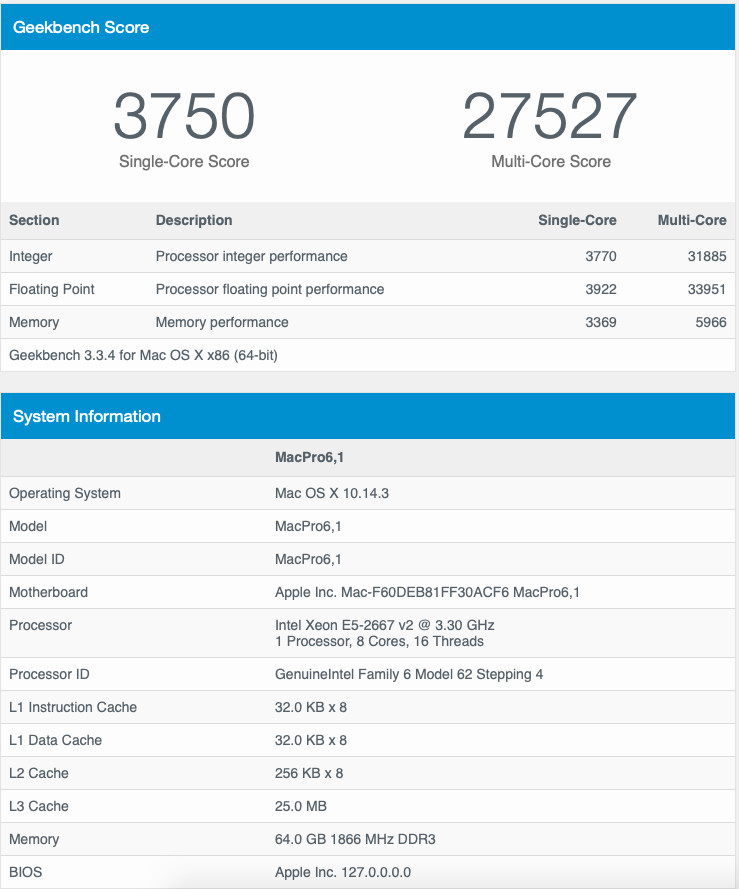
Task: Click the Integer section row label
Action: (x=31, y=256)
